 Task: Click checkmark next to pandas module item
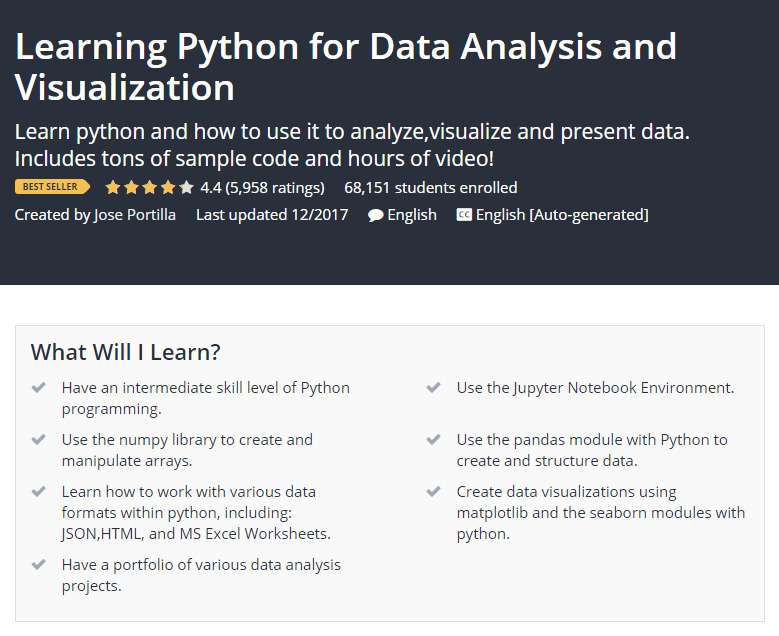(x=434, y=439)
